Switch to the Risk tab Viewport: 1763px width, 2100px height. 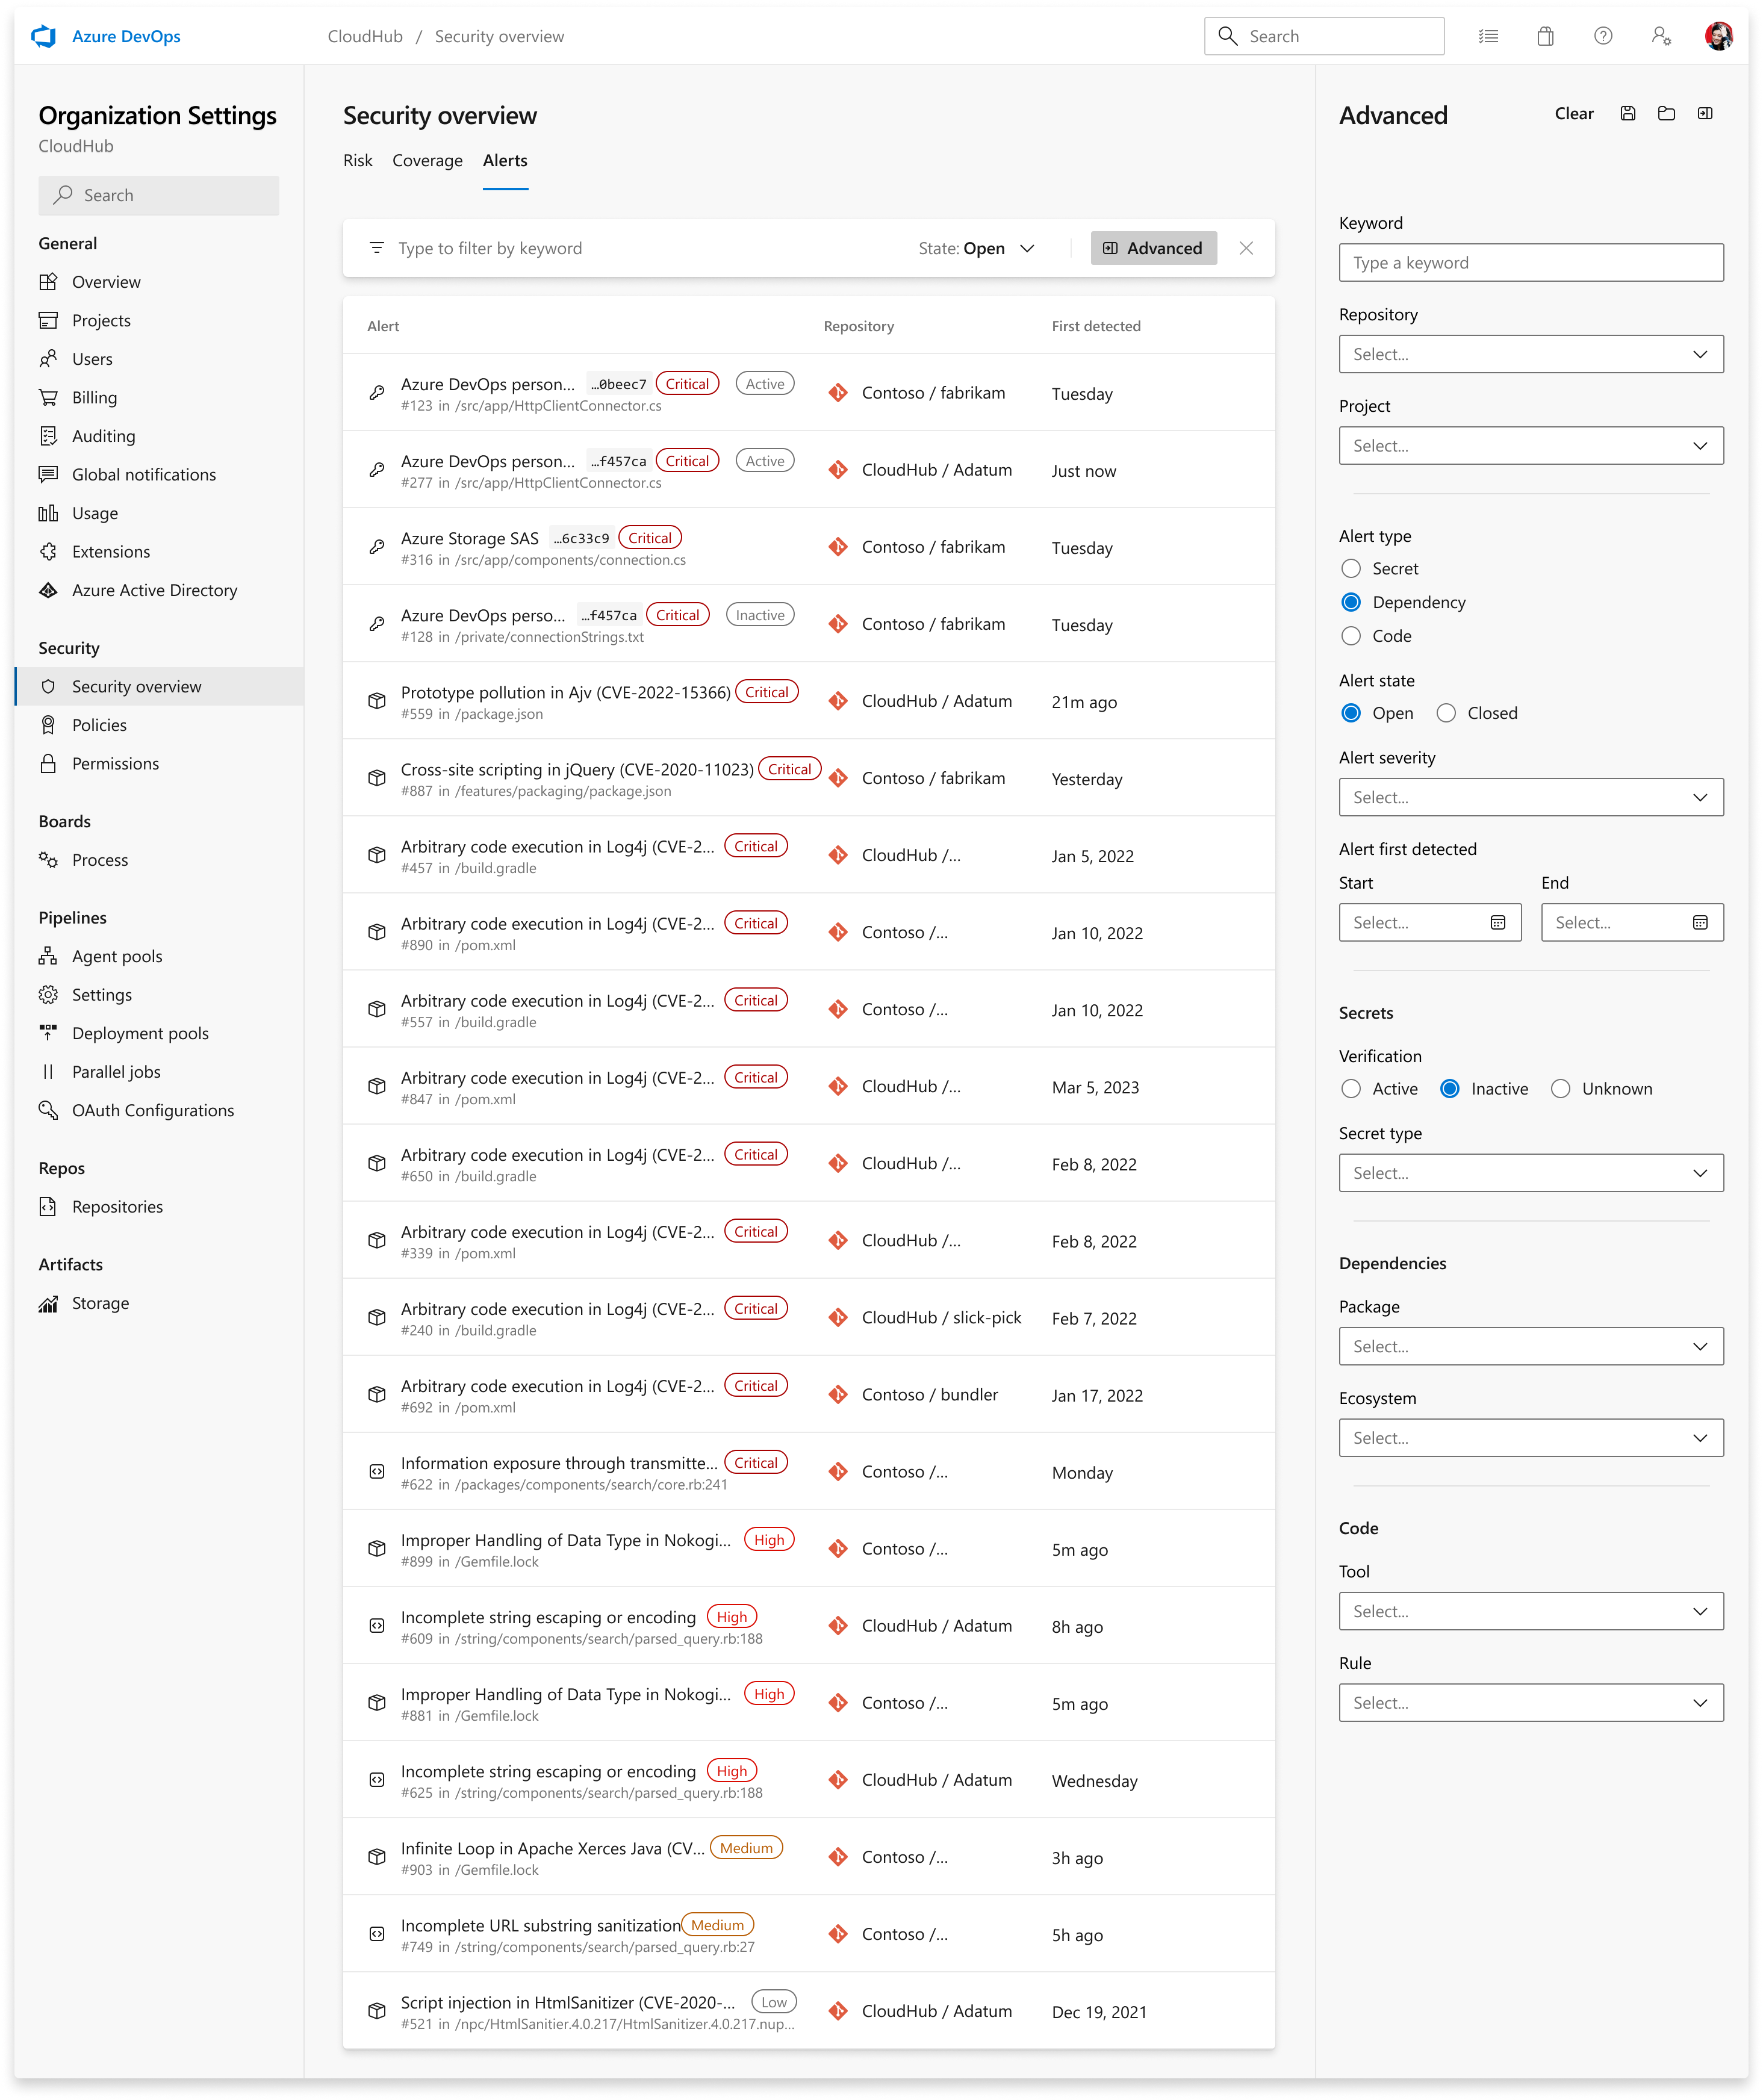pyautogui.click(x=358, y=161)
